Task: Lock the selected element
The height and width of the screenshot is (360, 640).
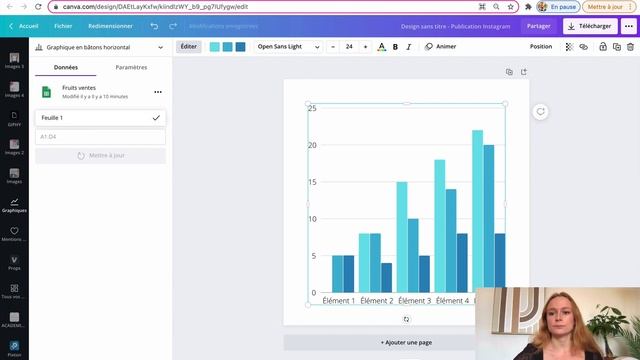Action: (x=603, y=47)
